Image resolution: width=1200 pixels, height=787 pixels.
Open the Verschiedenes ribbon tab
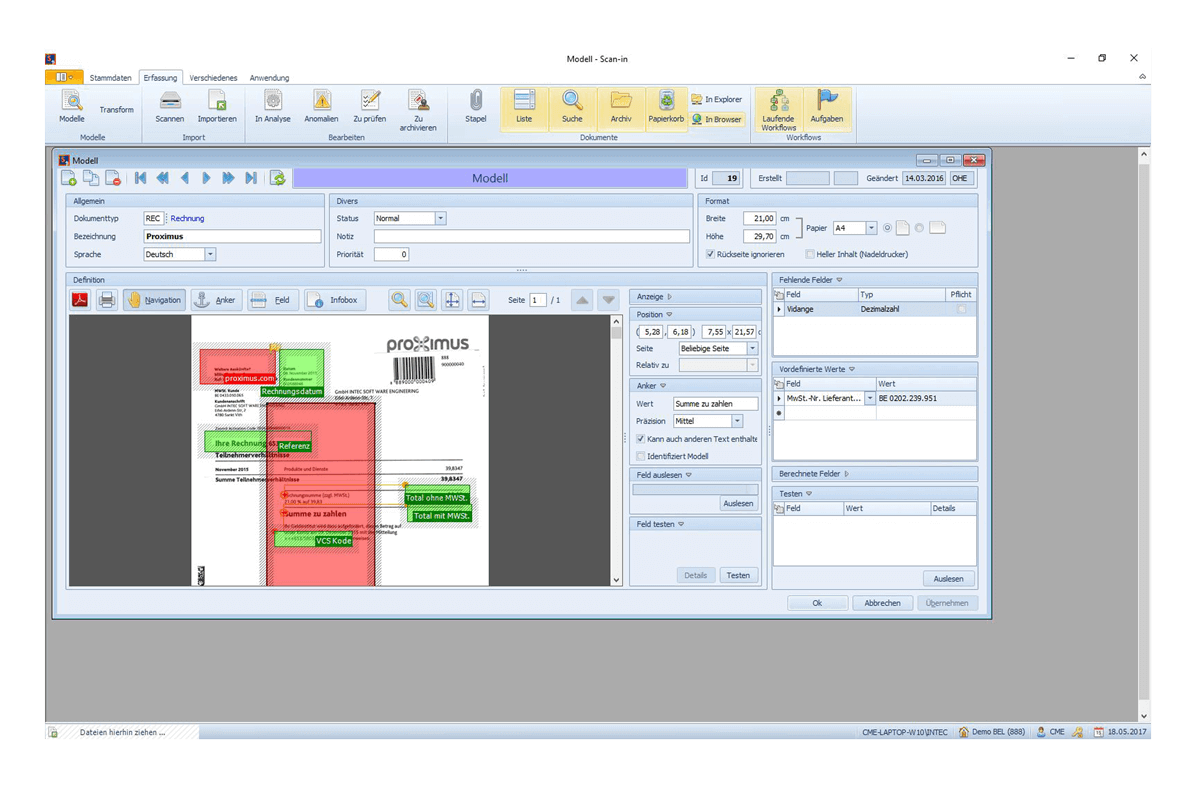coord(213,77)
